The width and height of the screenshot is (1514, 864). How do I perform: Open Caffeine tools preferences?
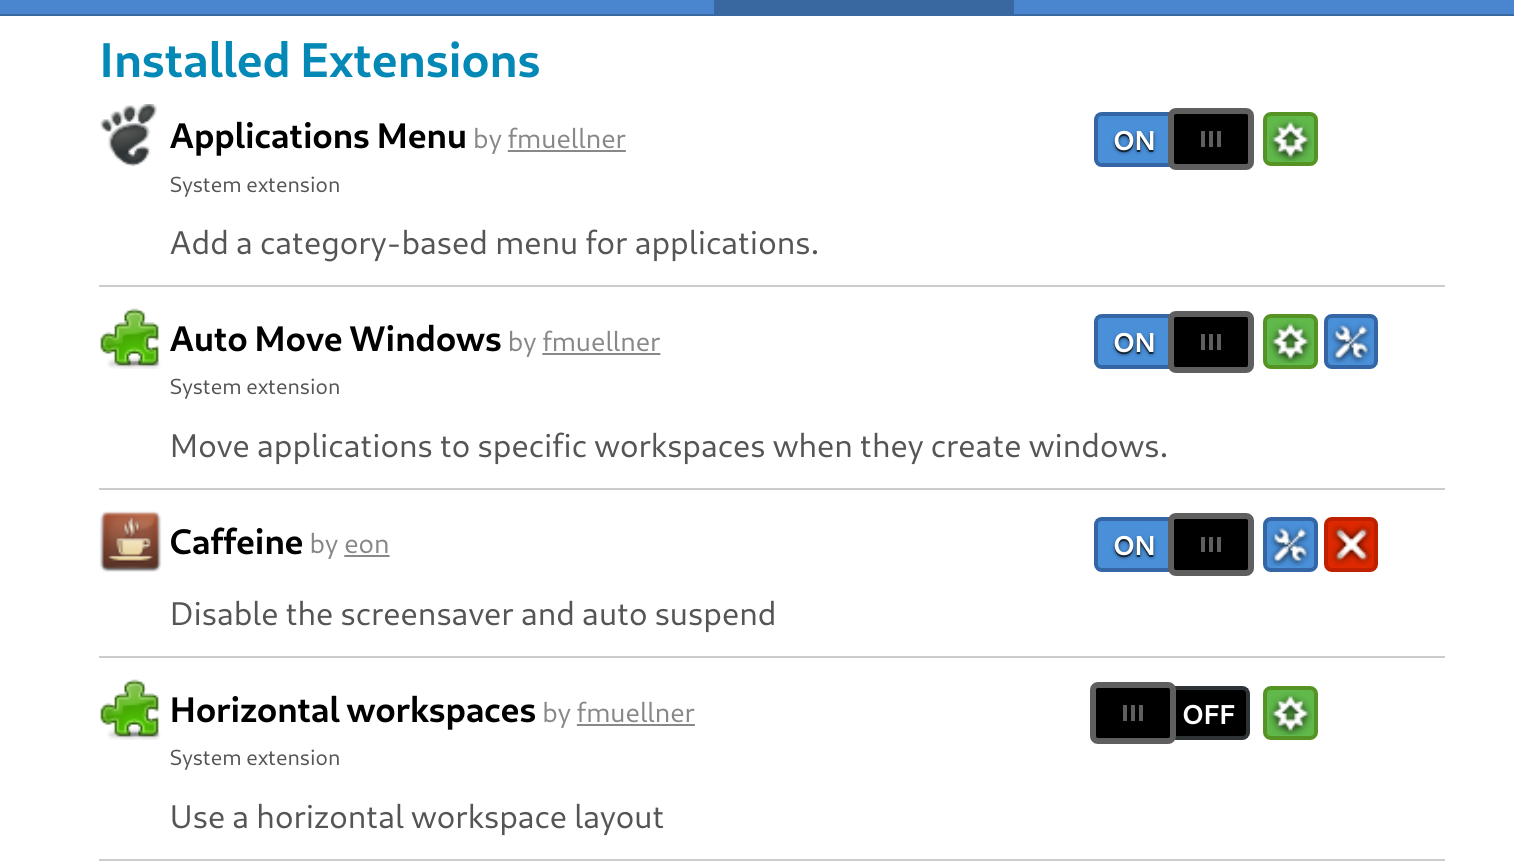click(x=1290, y=545)
